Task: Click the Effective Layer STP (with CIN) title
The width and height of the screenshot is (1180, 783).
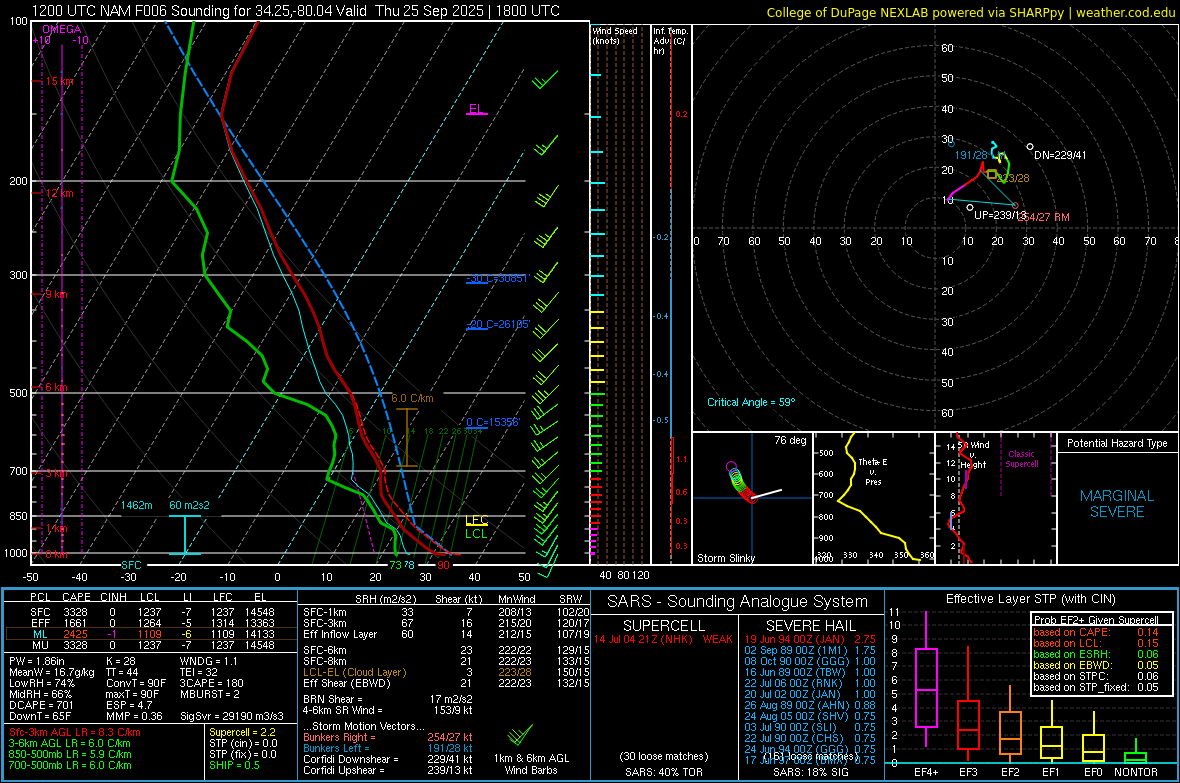Action: click(1030, 599)
